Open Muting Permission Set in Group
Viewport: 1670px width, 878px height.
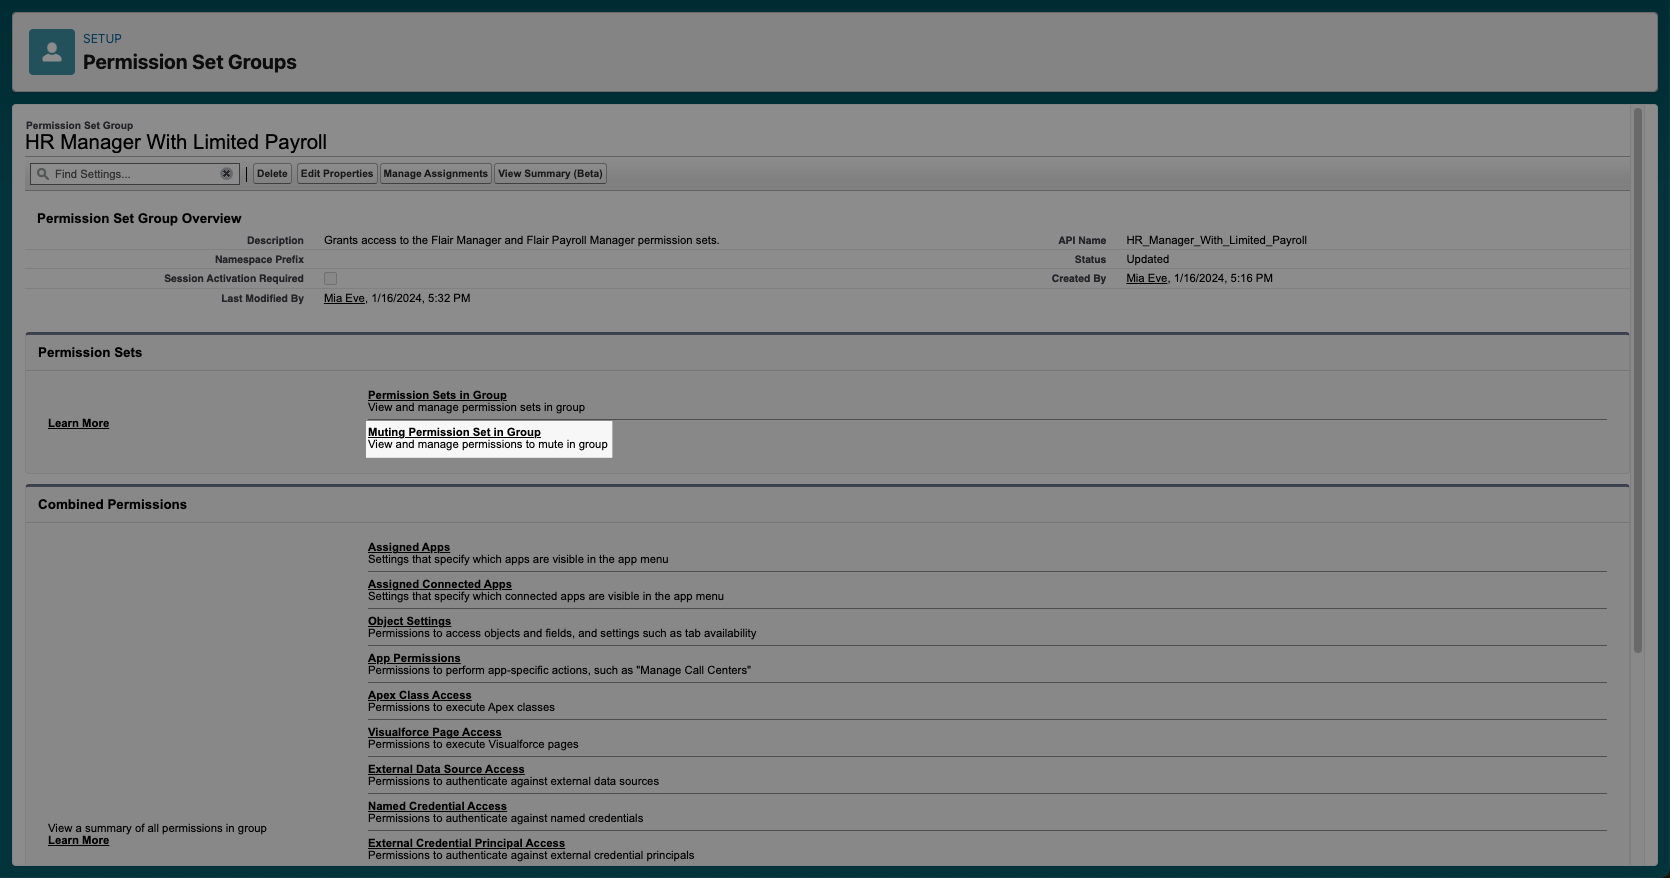[x=454, y=432]
